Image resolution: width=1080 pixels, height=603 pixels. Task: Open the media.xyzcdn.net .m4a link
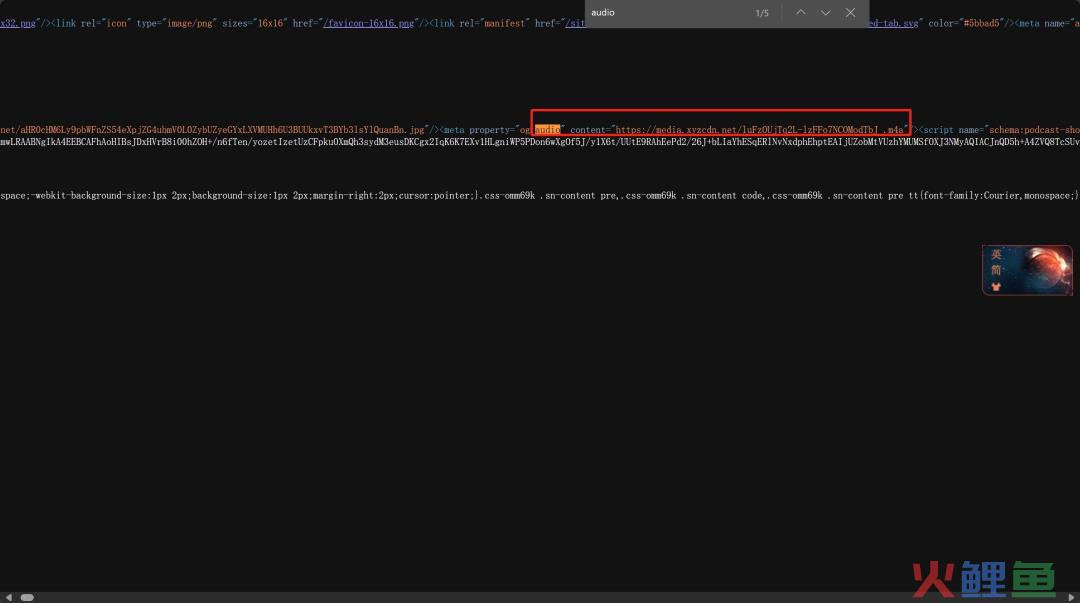point(760,130)
